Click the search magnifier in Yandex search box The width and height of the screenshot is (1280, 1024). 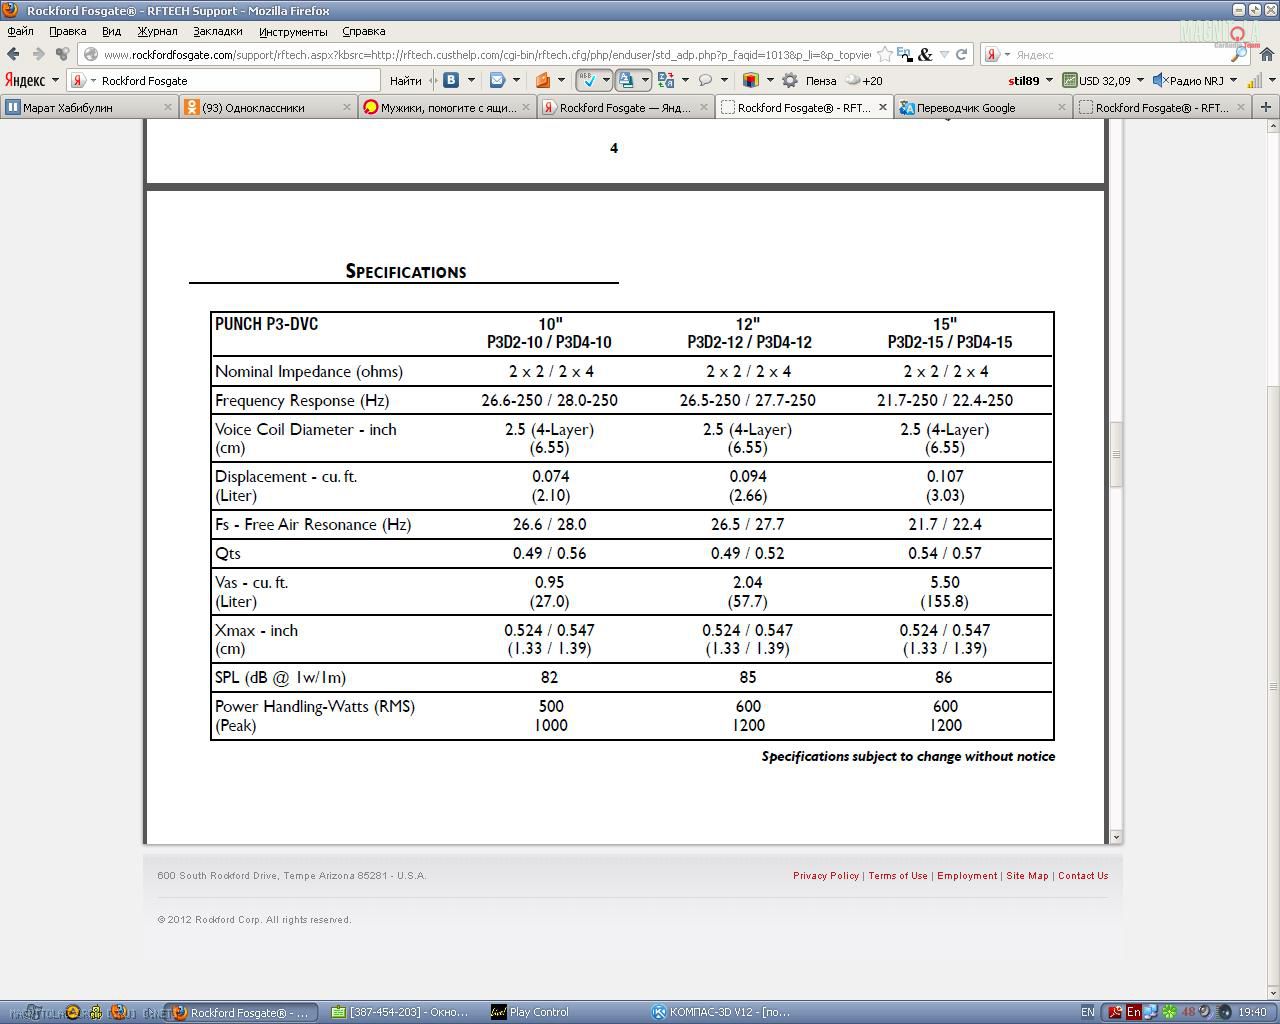pyautogui.click(x=1238, y=54)
